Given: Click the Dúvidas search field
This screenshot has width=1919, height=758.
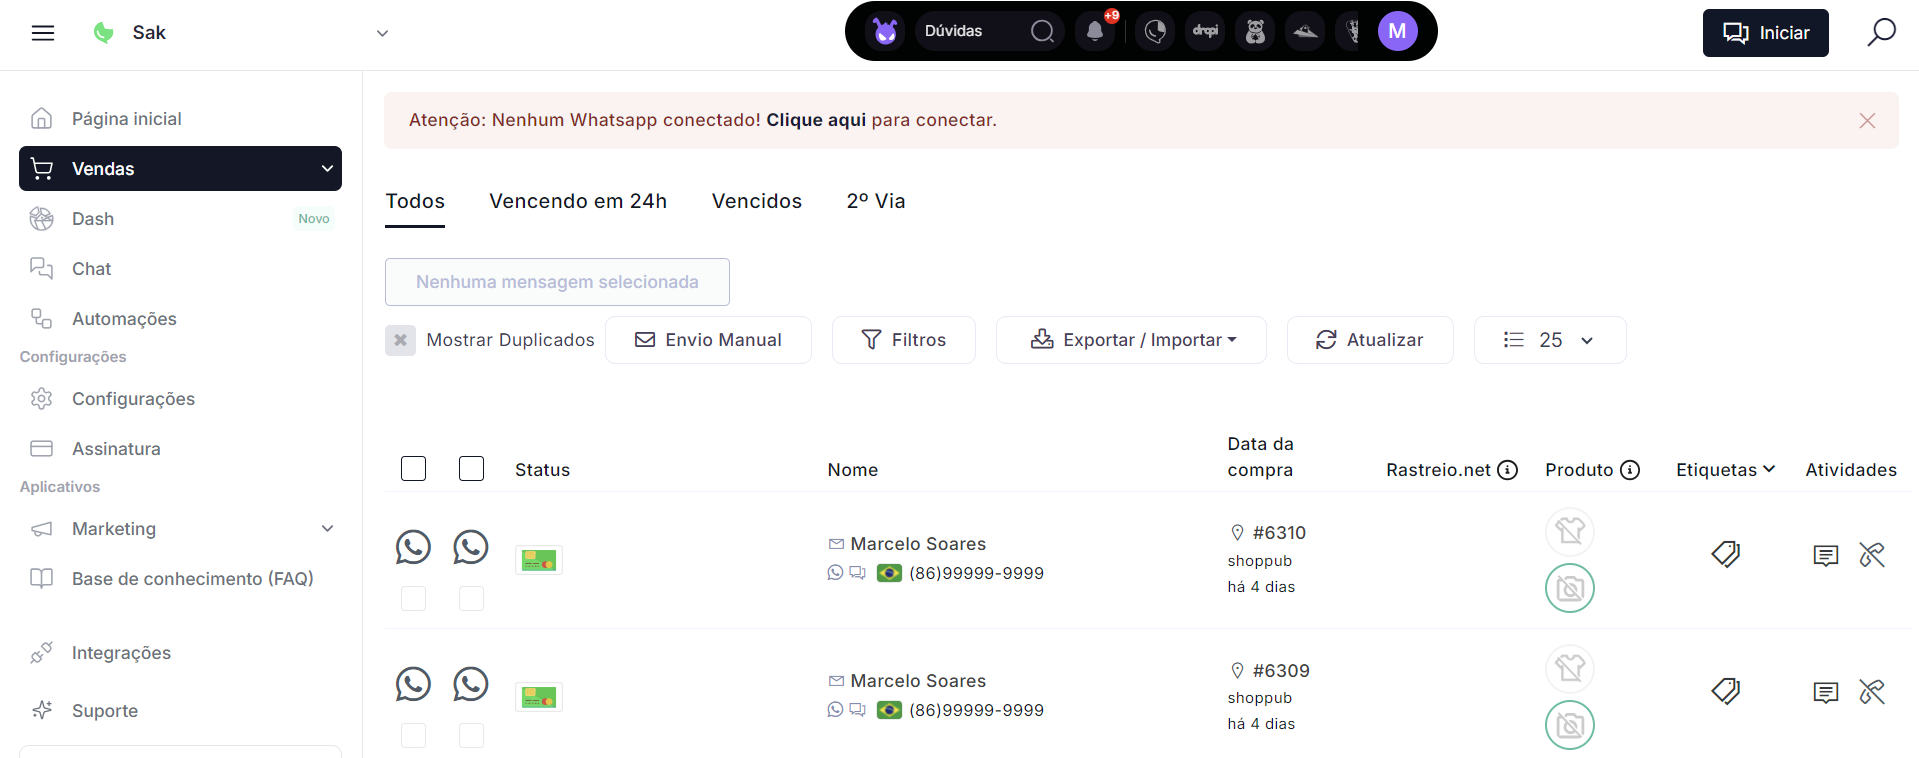Looking at the screenshot, I should [x=988, y=31].
